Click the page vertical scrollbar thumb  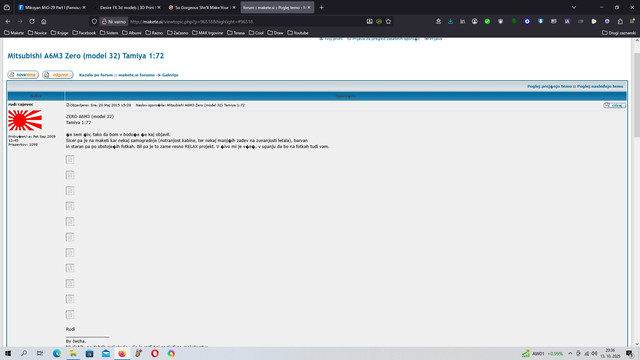pyautogui.click(x=636, y=95)
